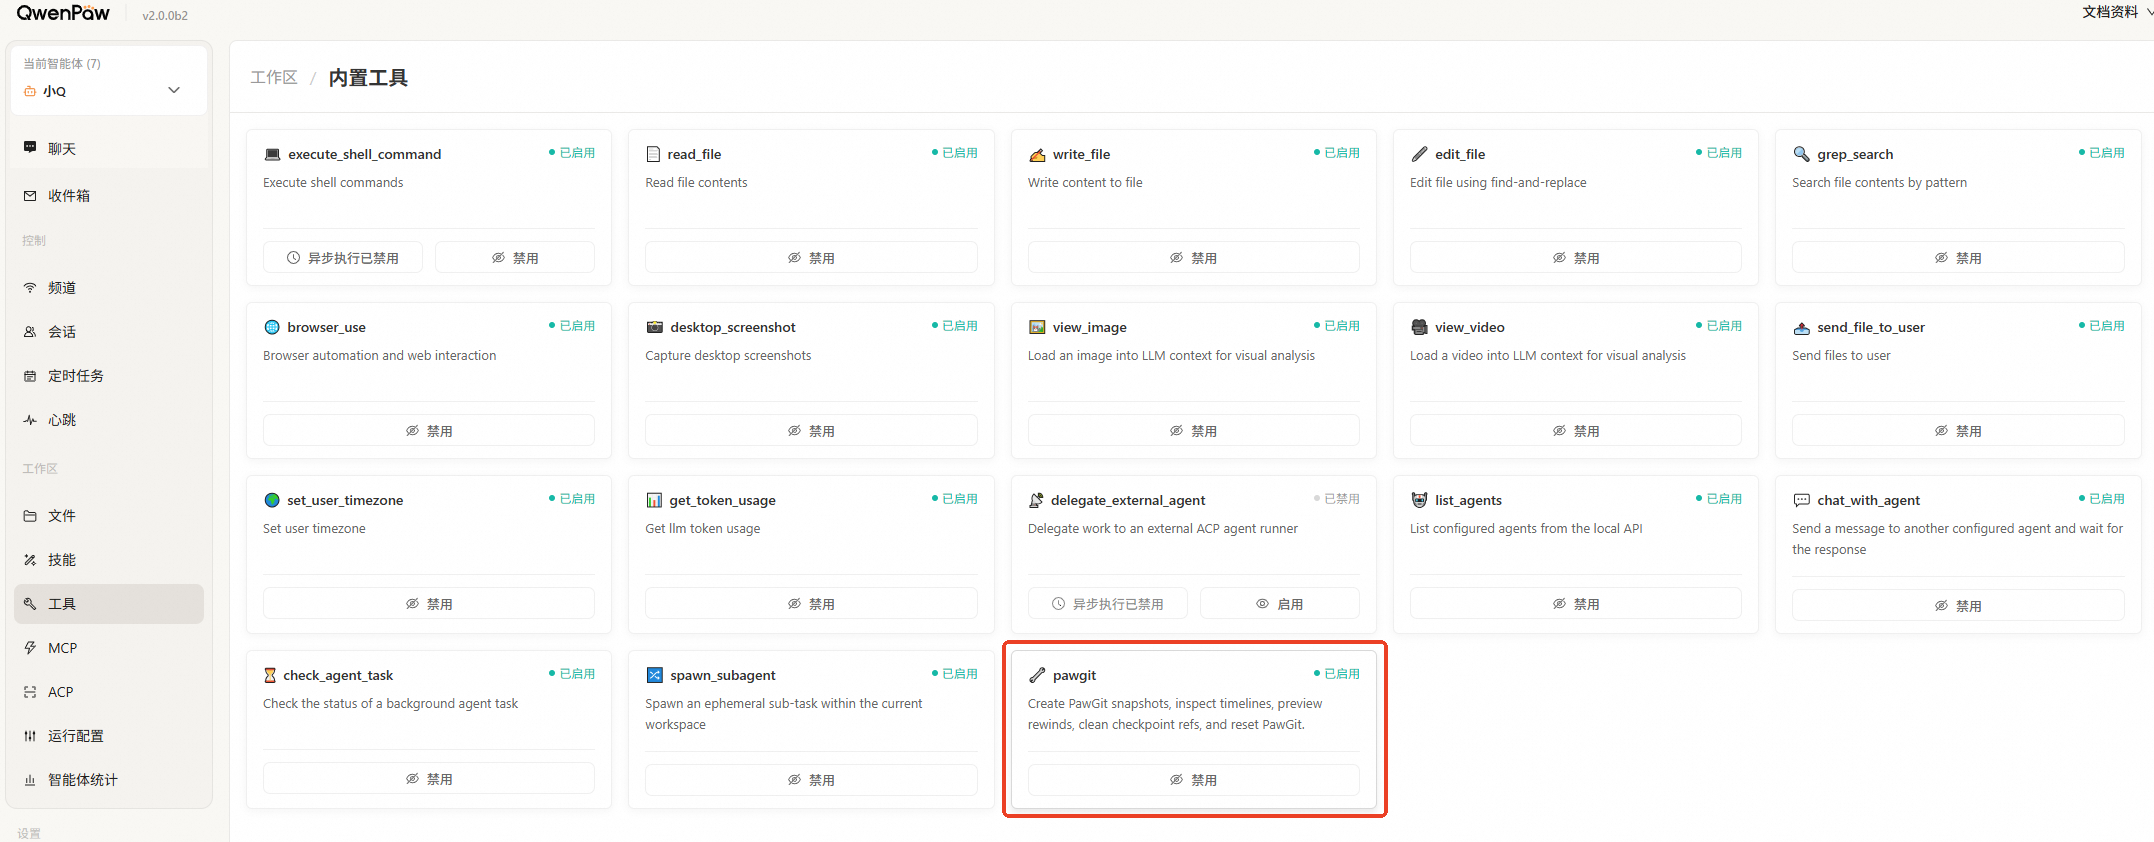Click the delegate_external_agent icon
Screen dimensions: 2154x842
(x=1036, y=500)
